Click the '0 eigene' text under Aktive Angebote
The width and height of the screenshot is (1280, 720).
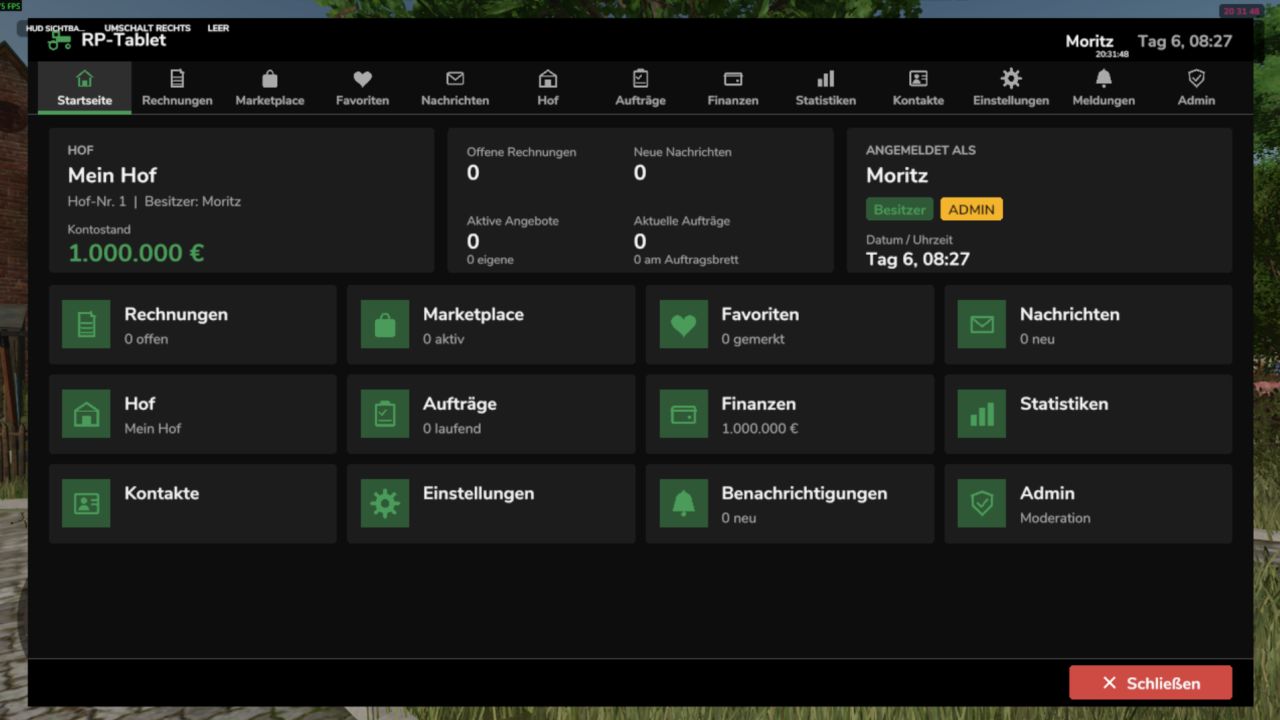click(x=490, y=260)
